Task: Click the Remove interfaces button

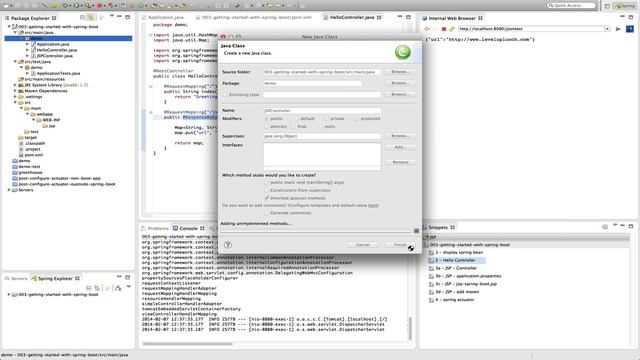Action: pyautogui.click(x=400, y=162)
